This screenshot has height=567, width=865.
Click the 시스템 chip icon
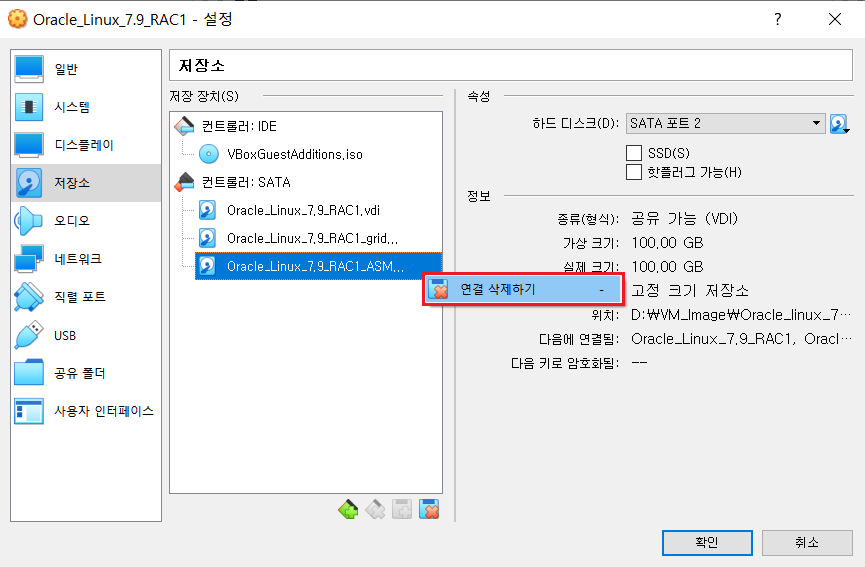click(x=29, y=107)
